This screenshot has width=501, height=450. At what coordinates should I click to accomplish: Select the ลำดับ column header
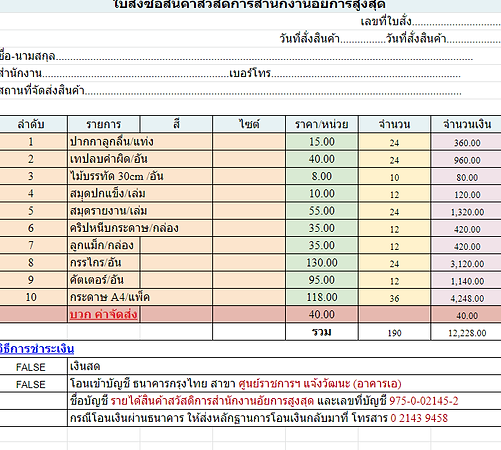33,124
